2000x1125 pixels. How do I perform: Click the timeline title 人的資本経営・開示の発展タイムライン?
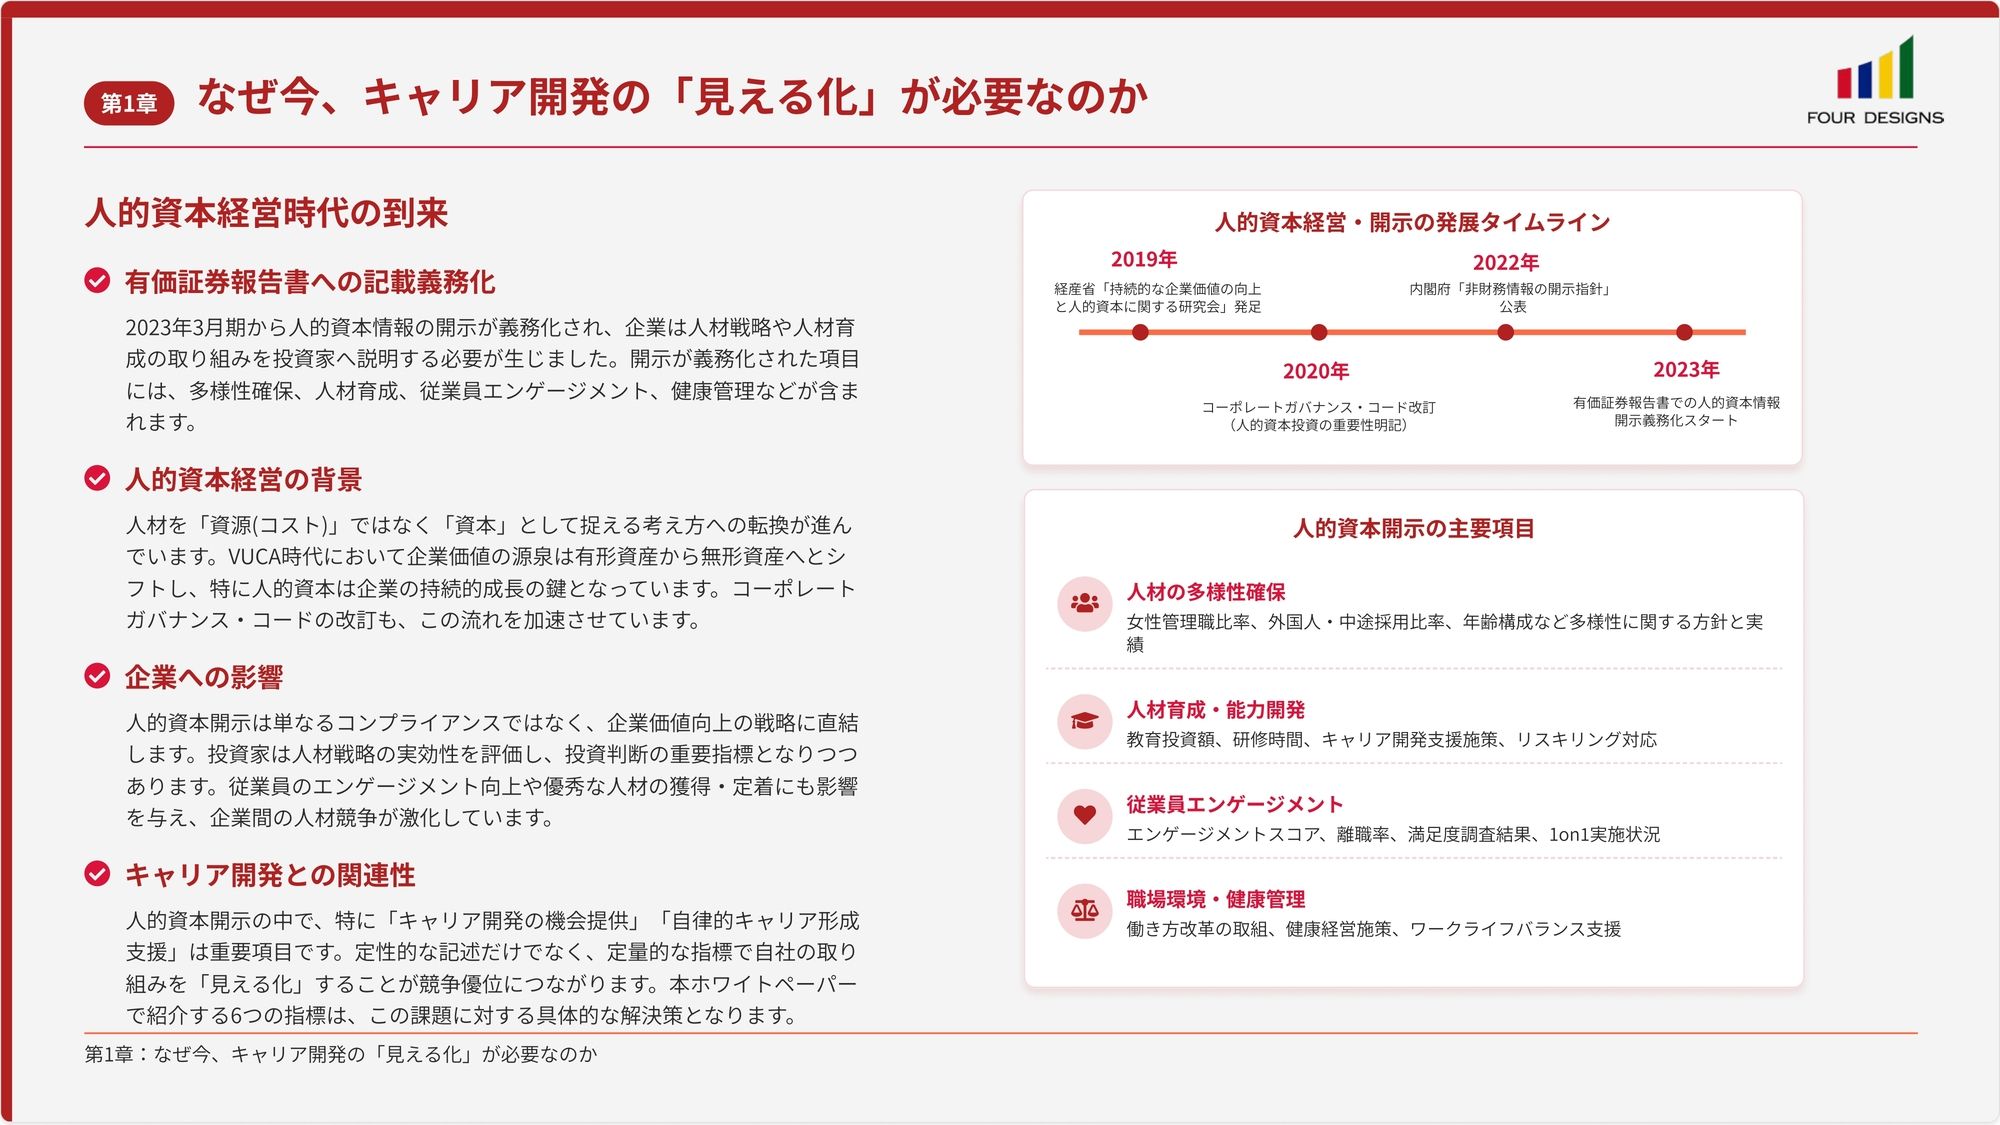click(x=1412, y=222)
